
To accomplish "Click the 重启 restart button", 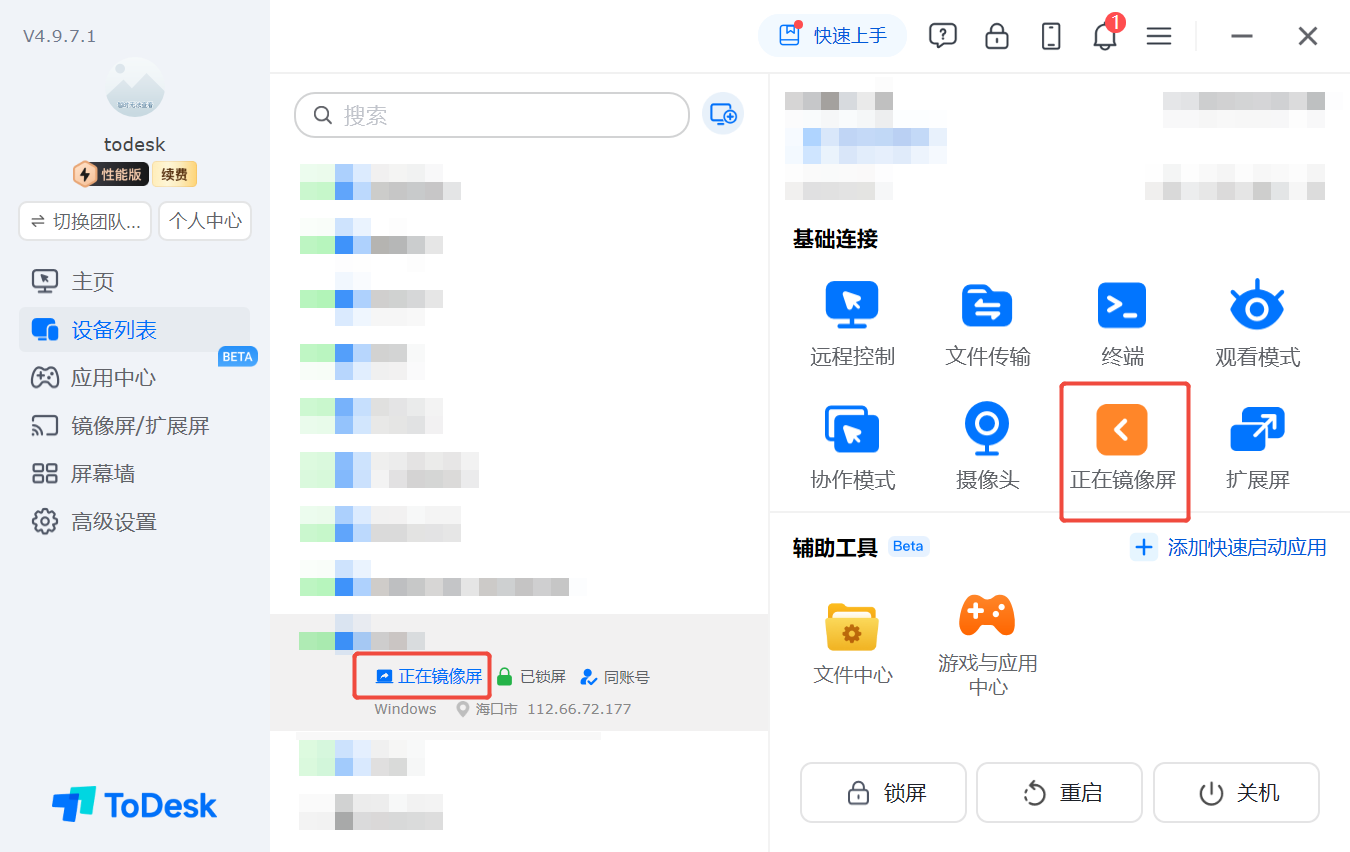I will (x=1059, y=793).
